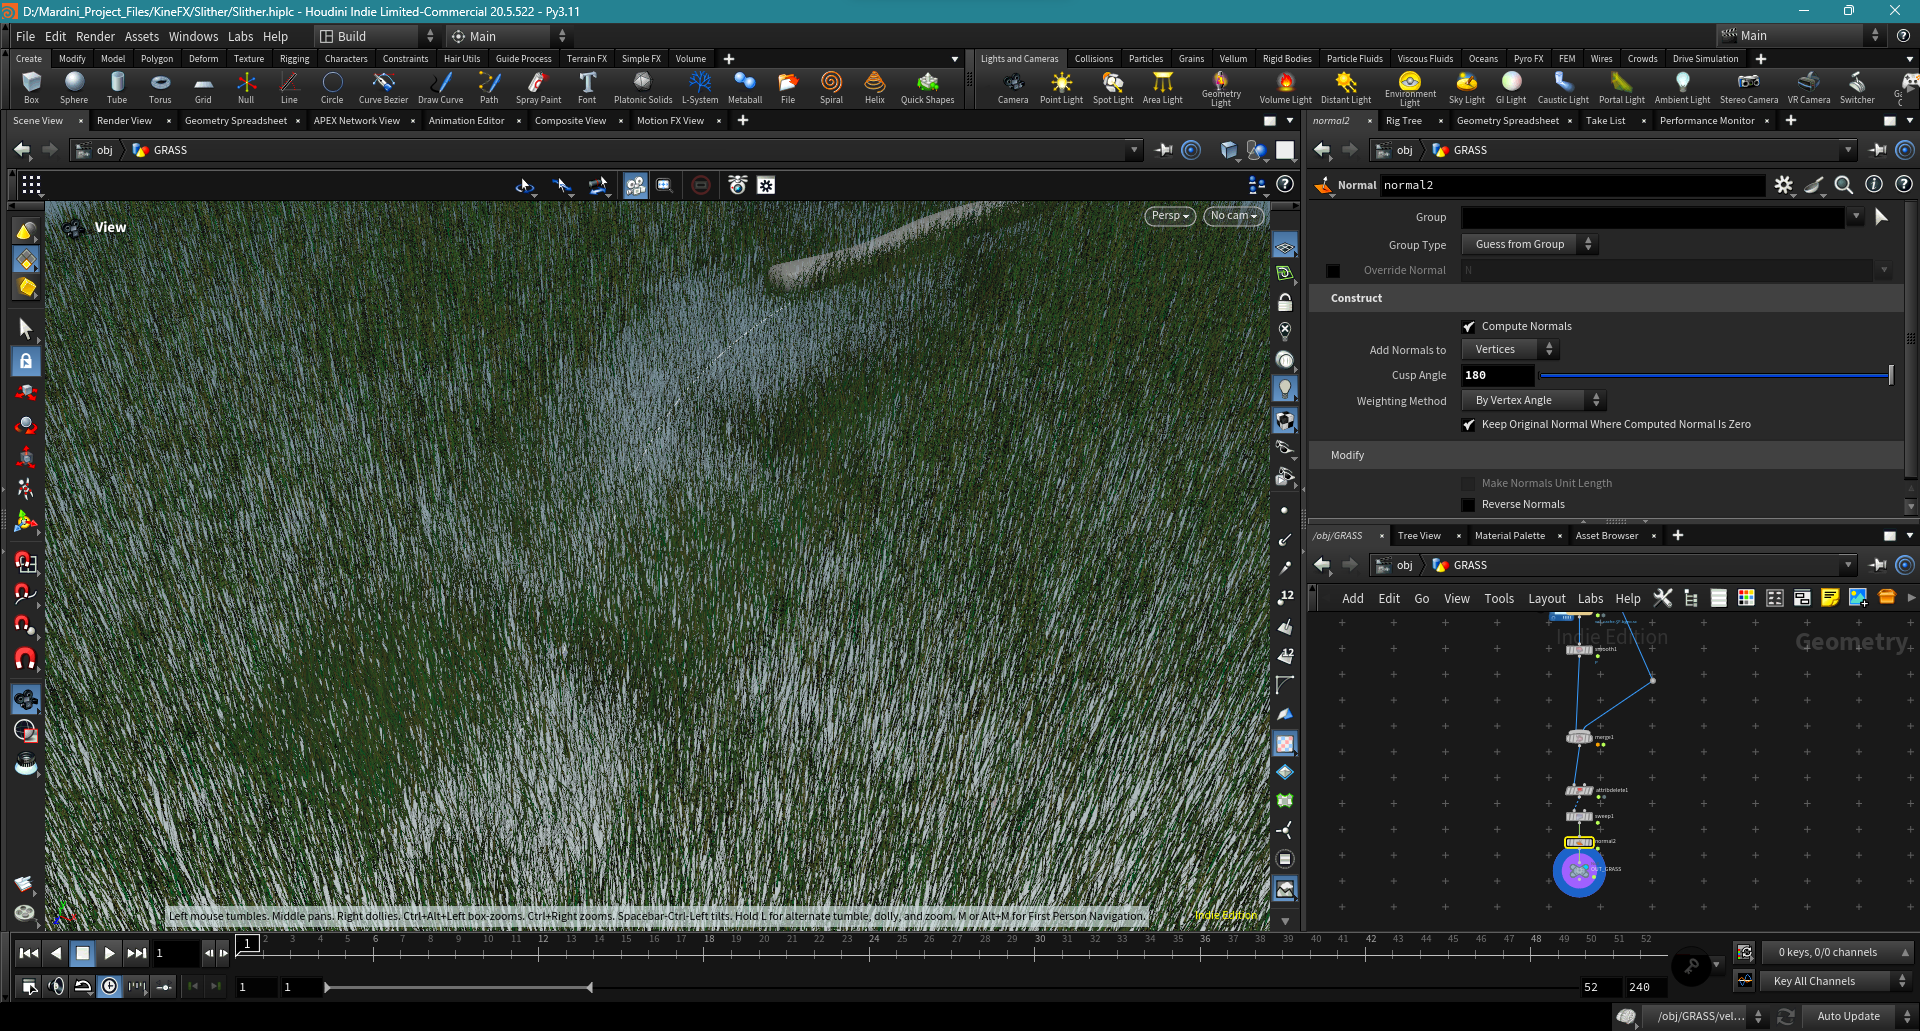The height and width of the screenshot is (1031, 1920).
Task: Expand the Persp viewport menu
Action: pyautogui.click(x=1170, y=216)
